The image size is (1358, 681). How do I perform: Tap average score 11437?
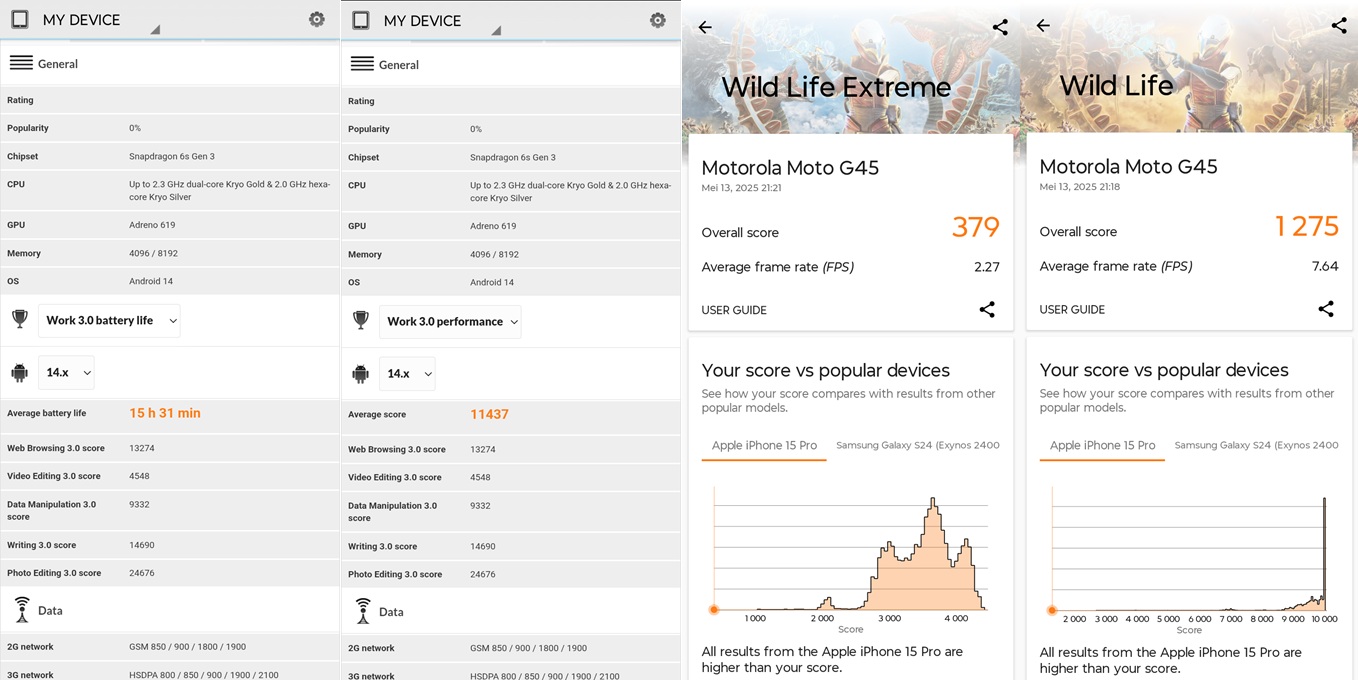pos(490,414)
